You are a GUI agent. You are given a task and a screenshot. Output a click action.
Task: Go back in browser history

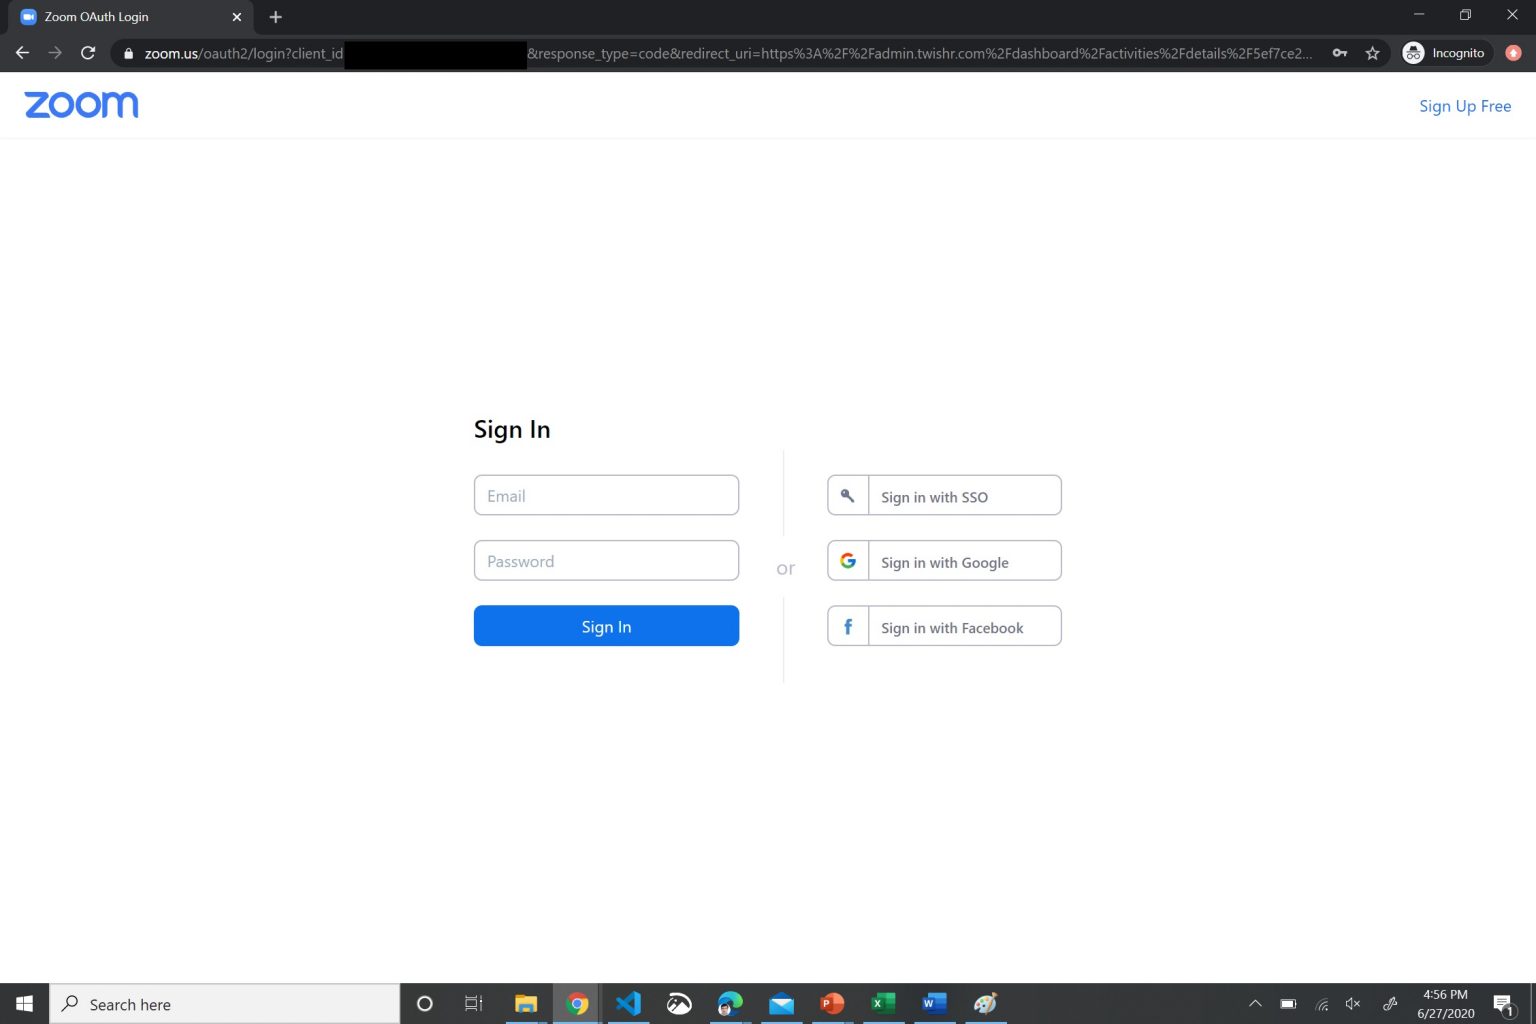tap(22, 53)
